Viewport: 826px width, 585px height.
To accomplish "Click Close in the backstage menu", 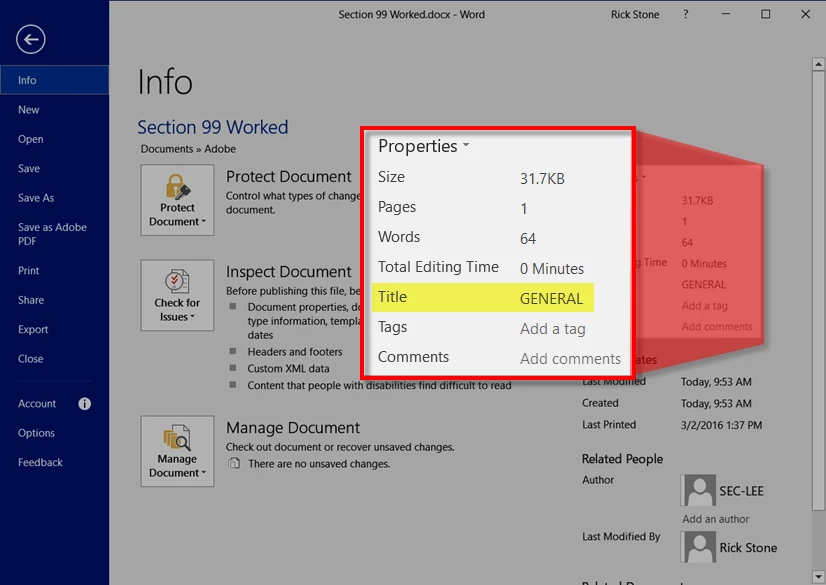I will click(x=54, y=359).
